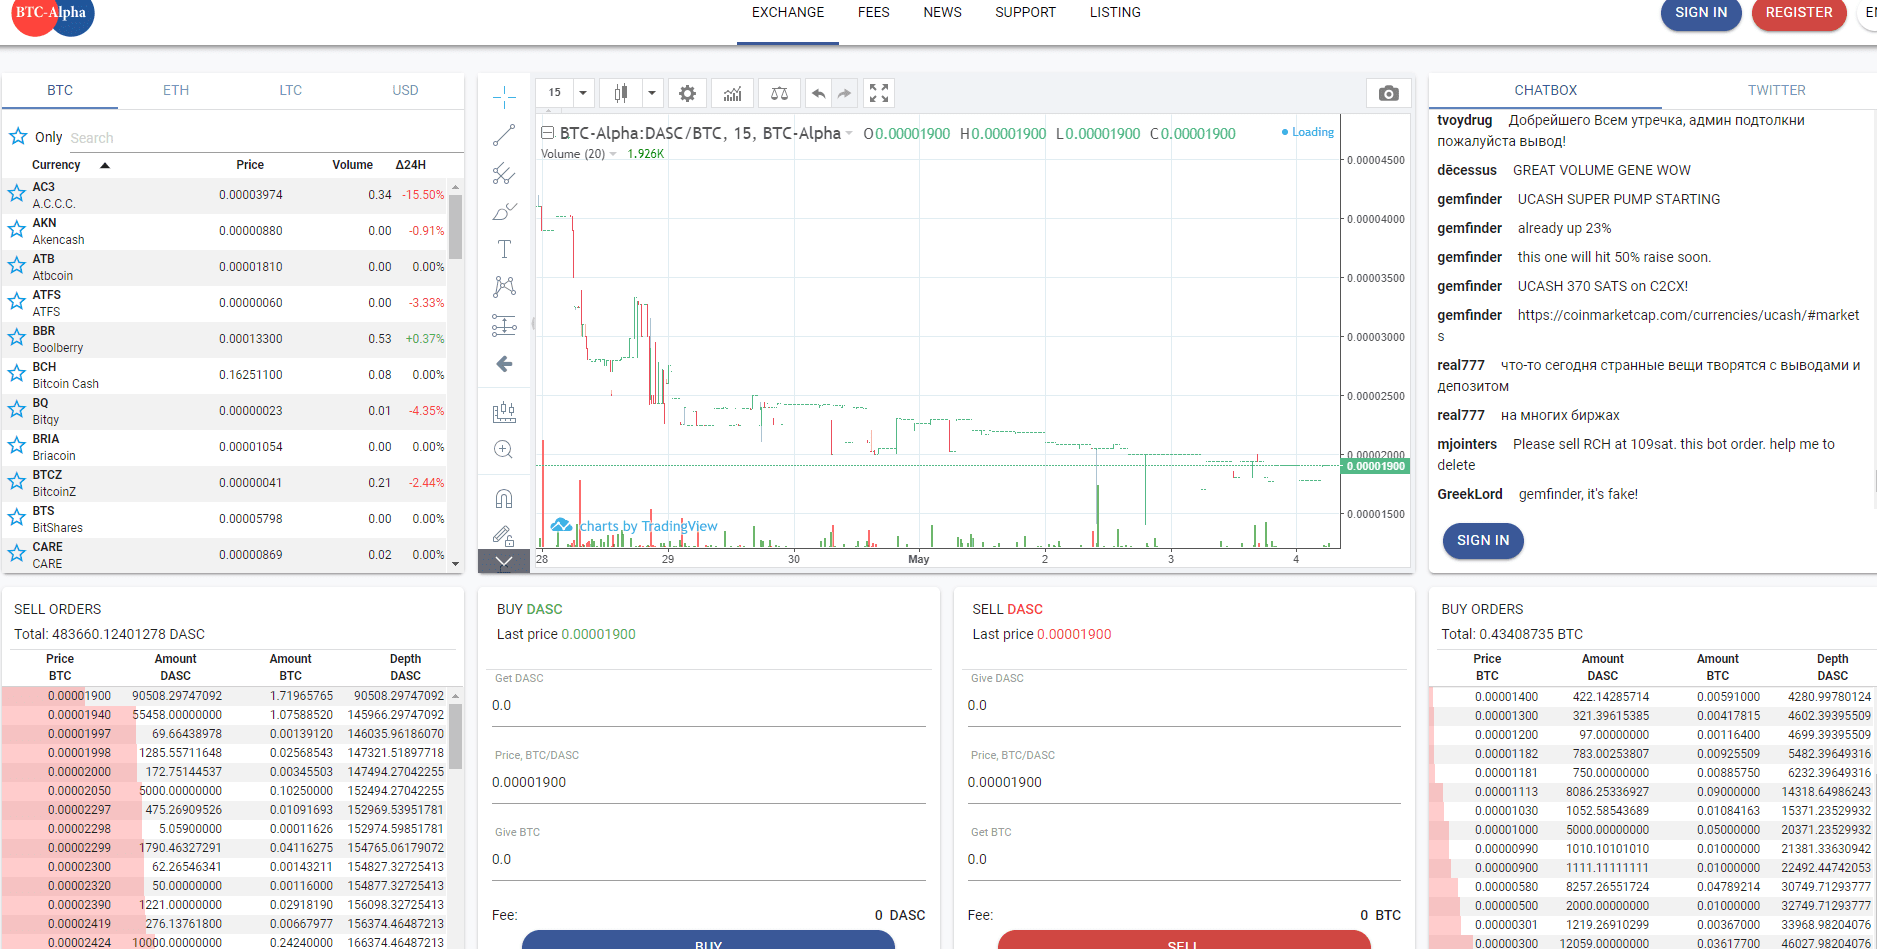Select the trend line drawing tool
This screenshot has height=949, width=1877.
tap(504, 135)
